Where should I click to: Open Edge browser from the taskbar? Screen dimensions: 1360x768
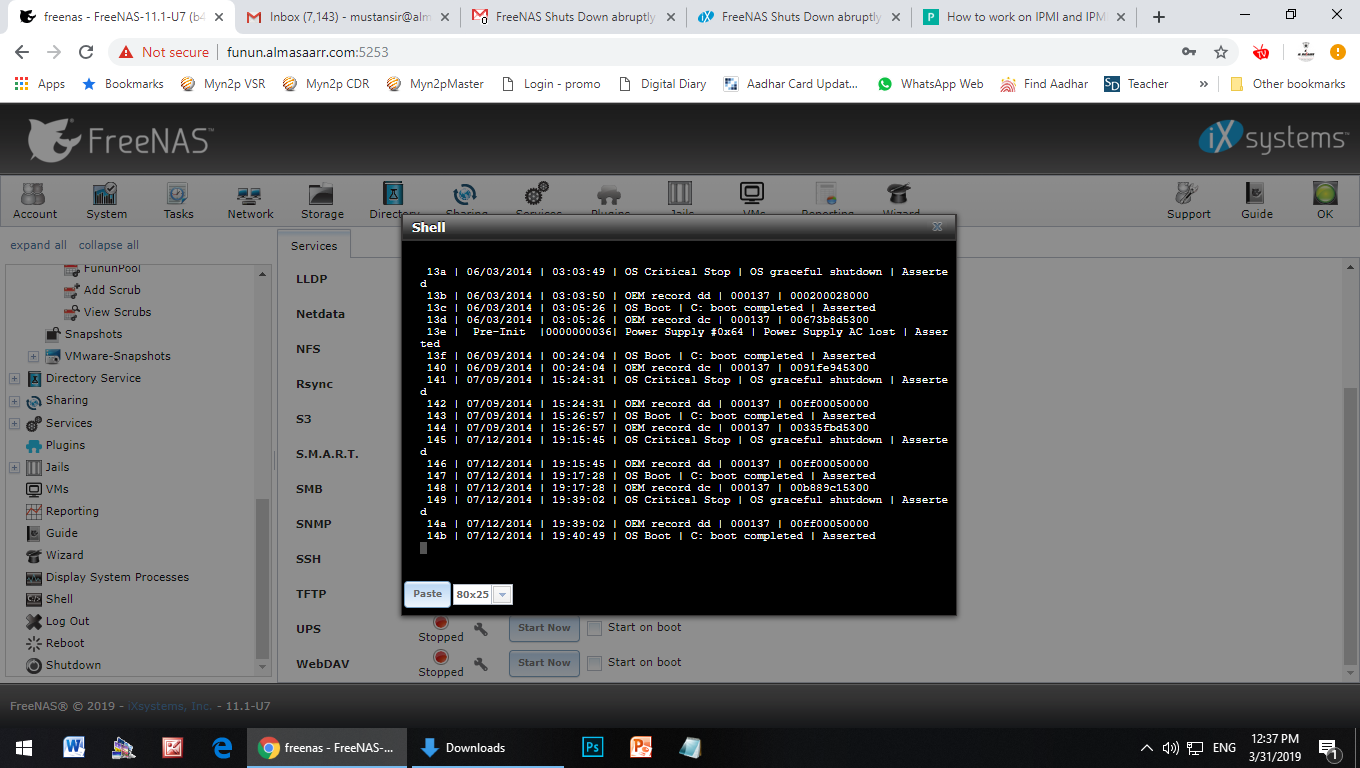tap(222, 747)
